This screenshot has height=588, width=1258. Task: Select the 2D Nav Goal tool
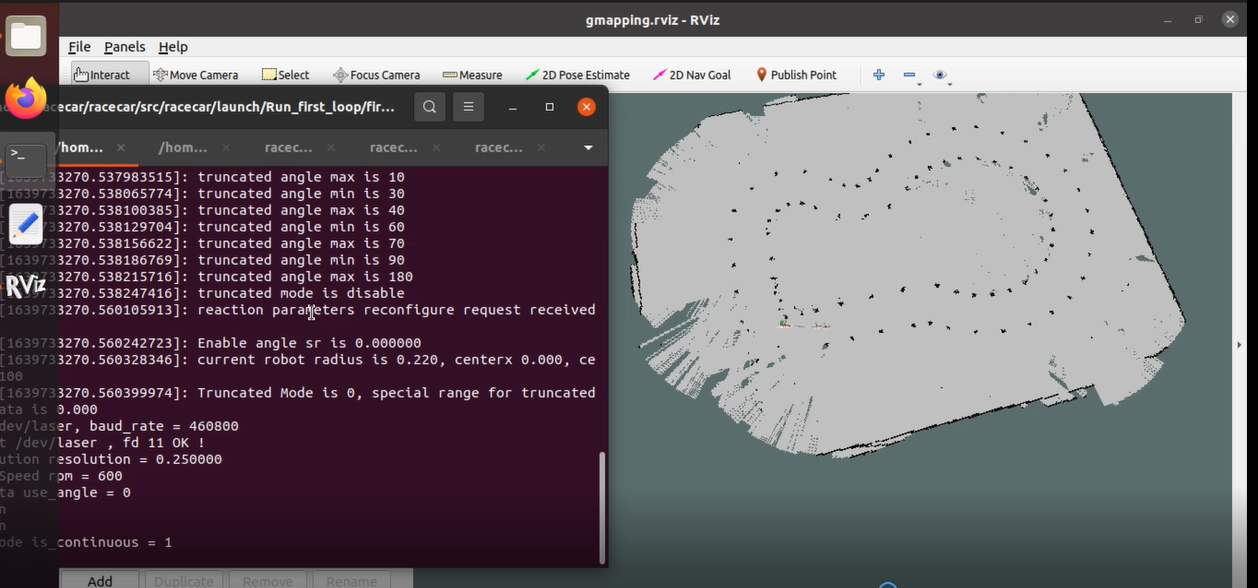(692, 75)
